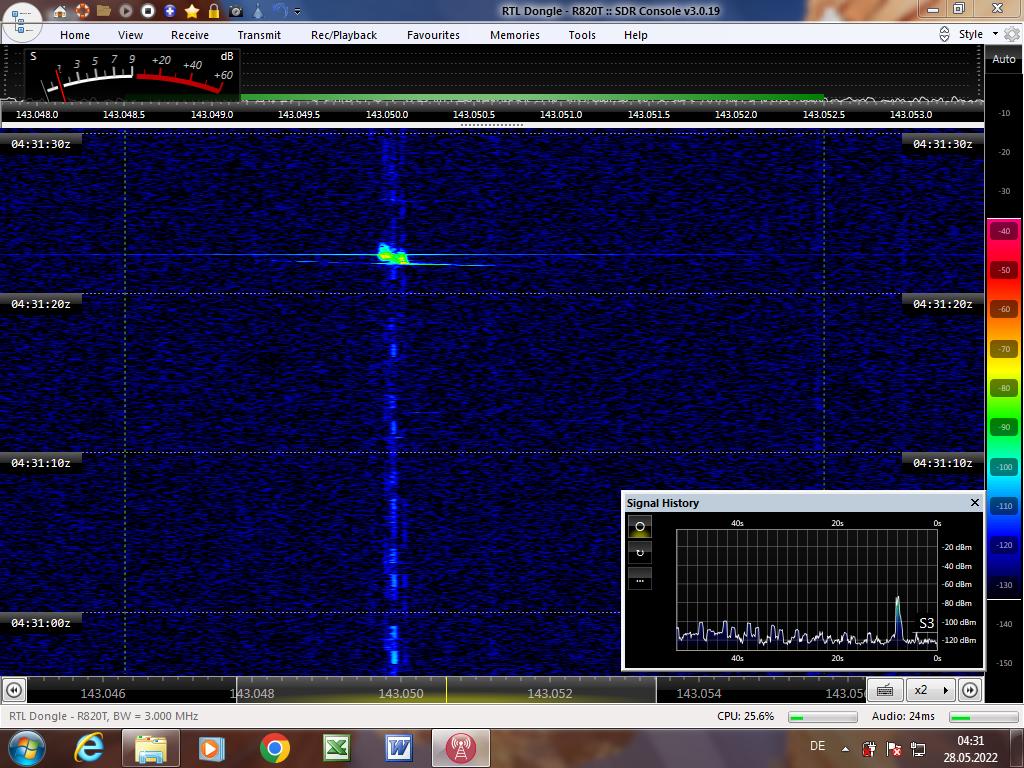Click the camera screenshot icon
The width and height of the screenshot is (1024, 768).
pos(236,10)
